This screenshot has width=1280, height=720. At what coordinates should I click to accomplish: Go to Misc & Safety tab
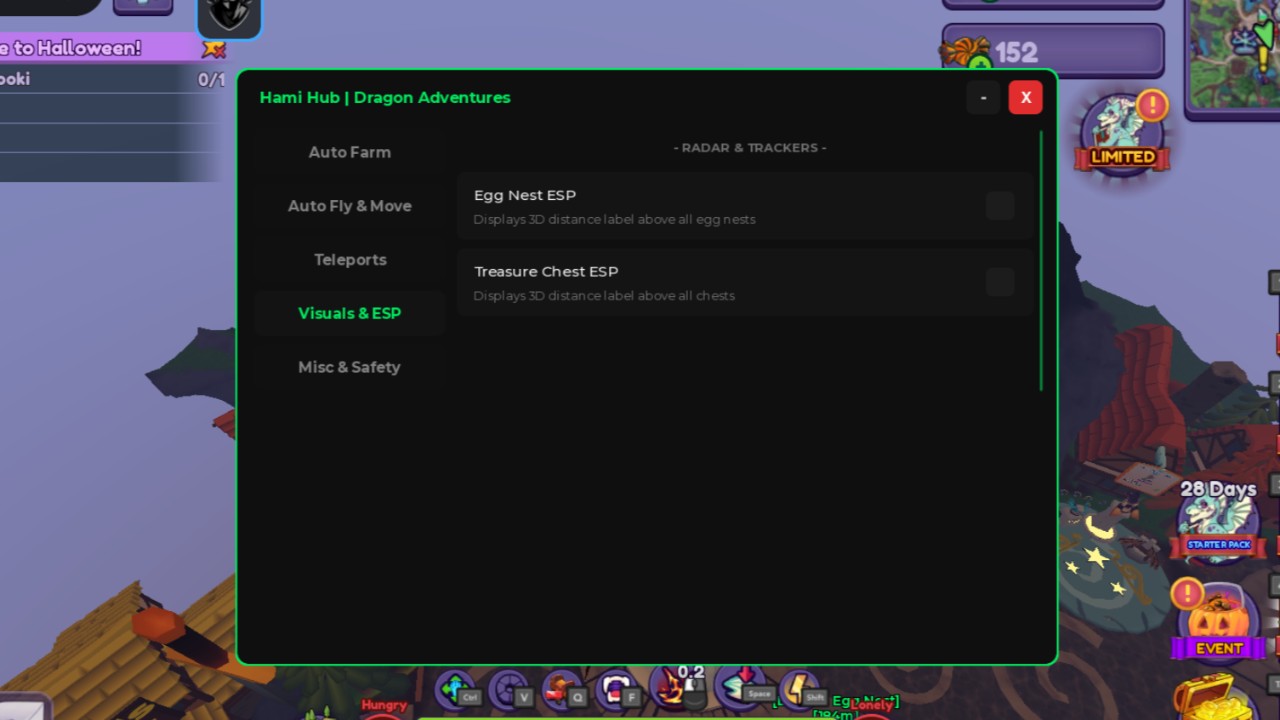[x=349, y=367]
